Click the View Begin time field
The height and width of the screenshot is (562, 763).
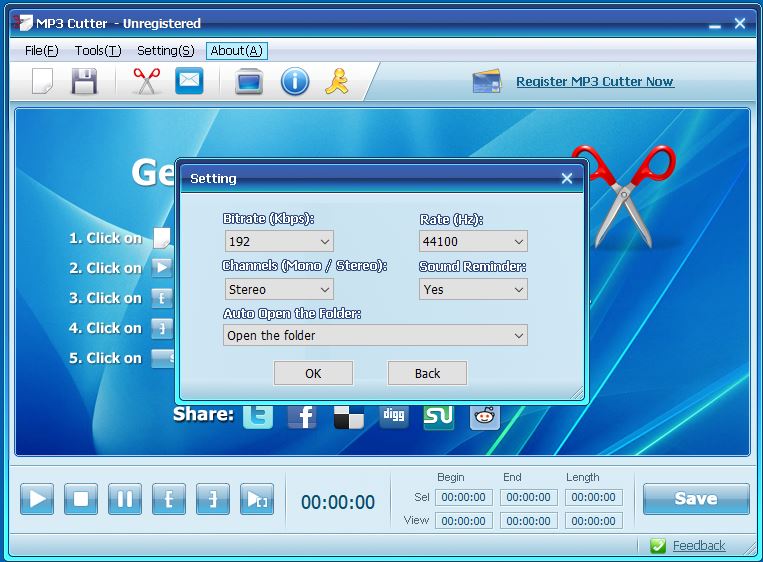click(463, 521)
